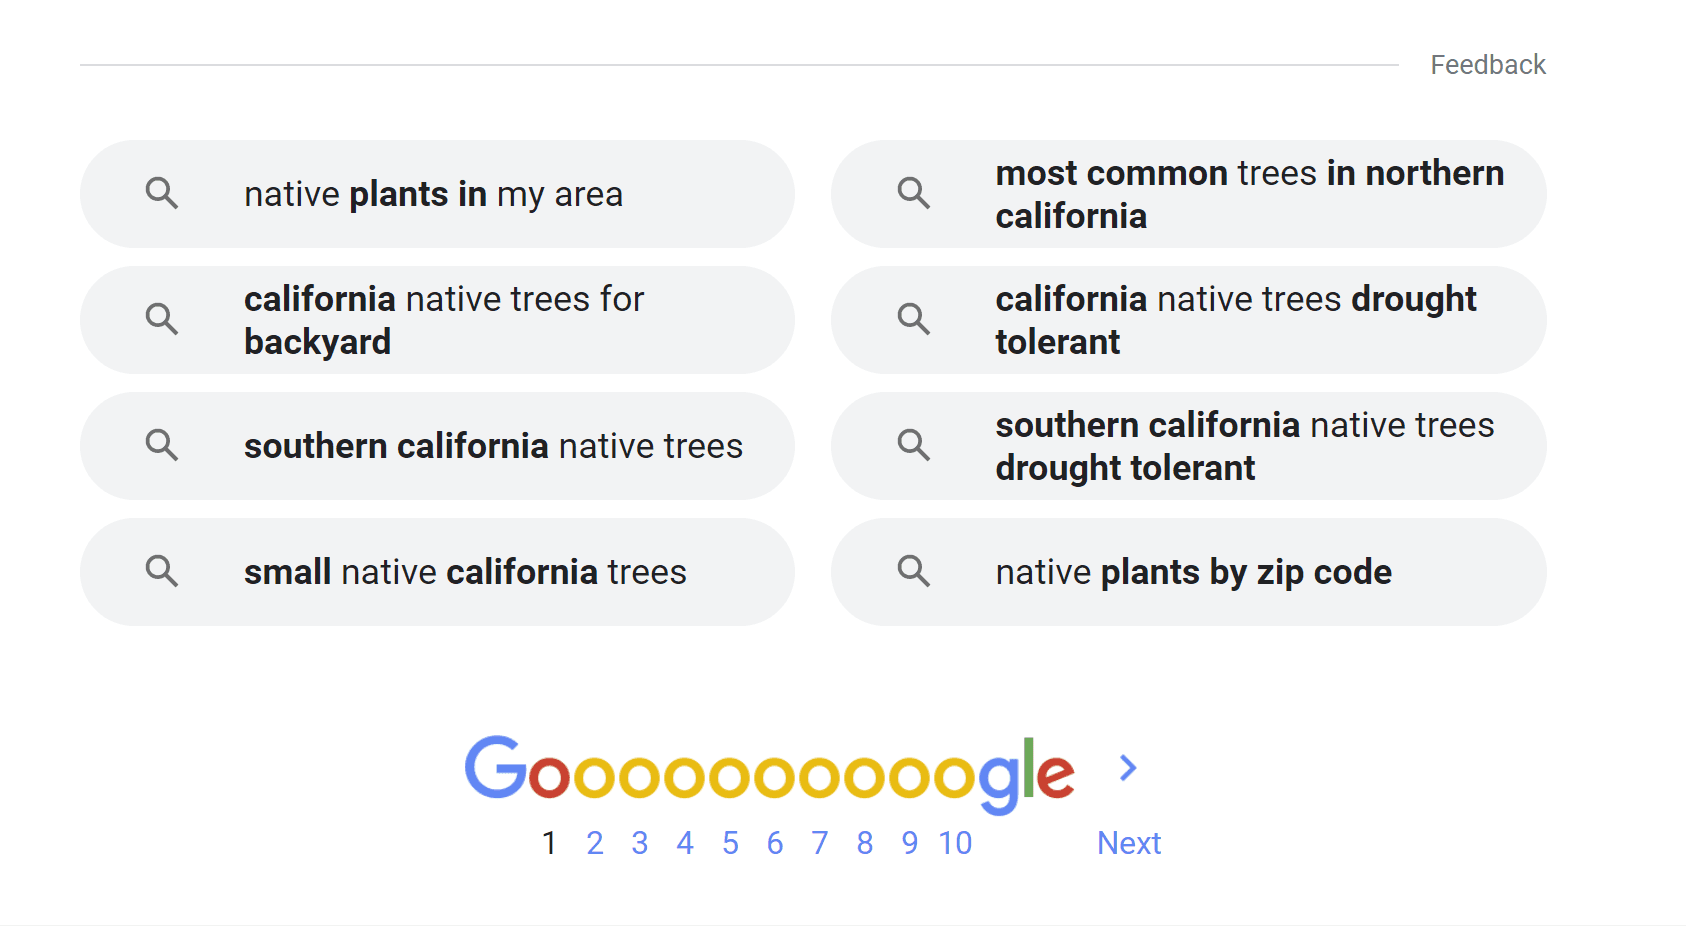Choose "small native california trees" related search
This screenshot has width=1686, height=926.
pyautogui.click(x=465, y=572)
